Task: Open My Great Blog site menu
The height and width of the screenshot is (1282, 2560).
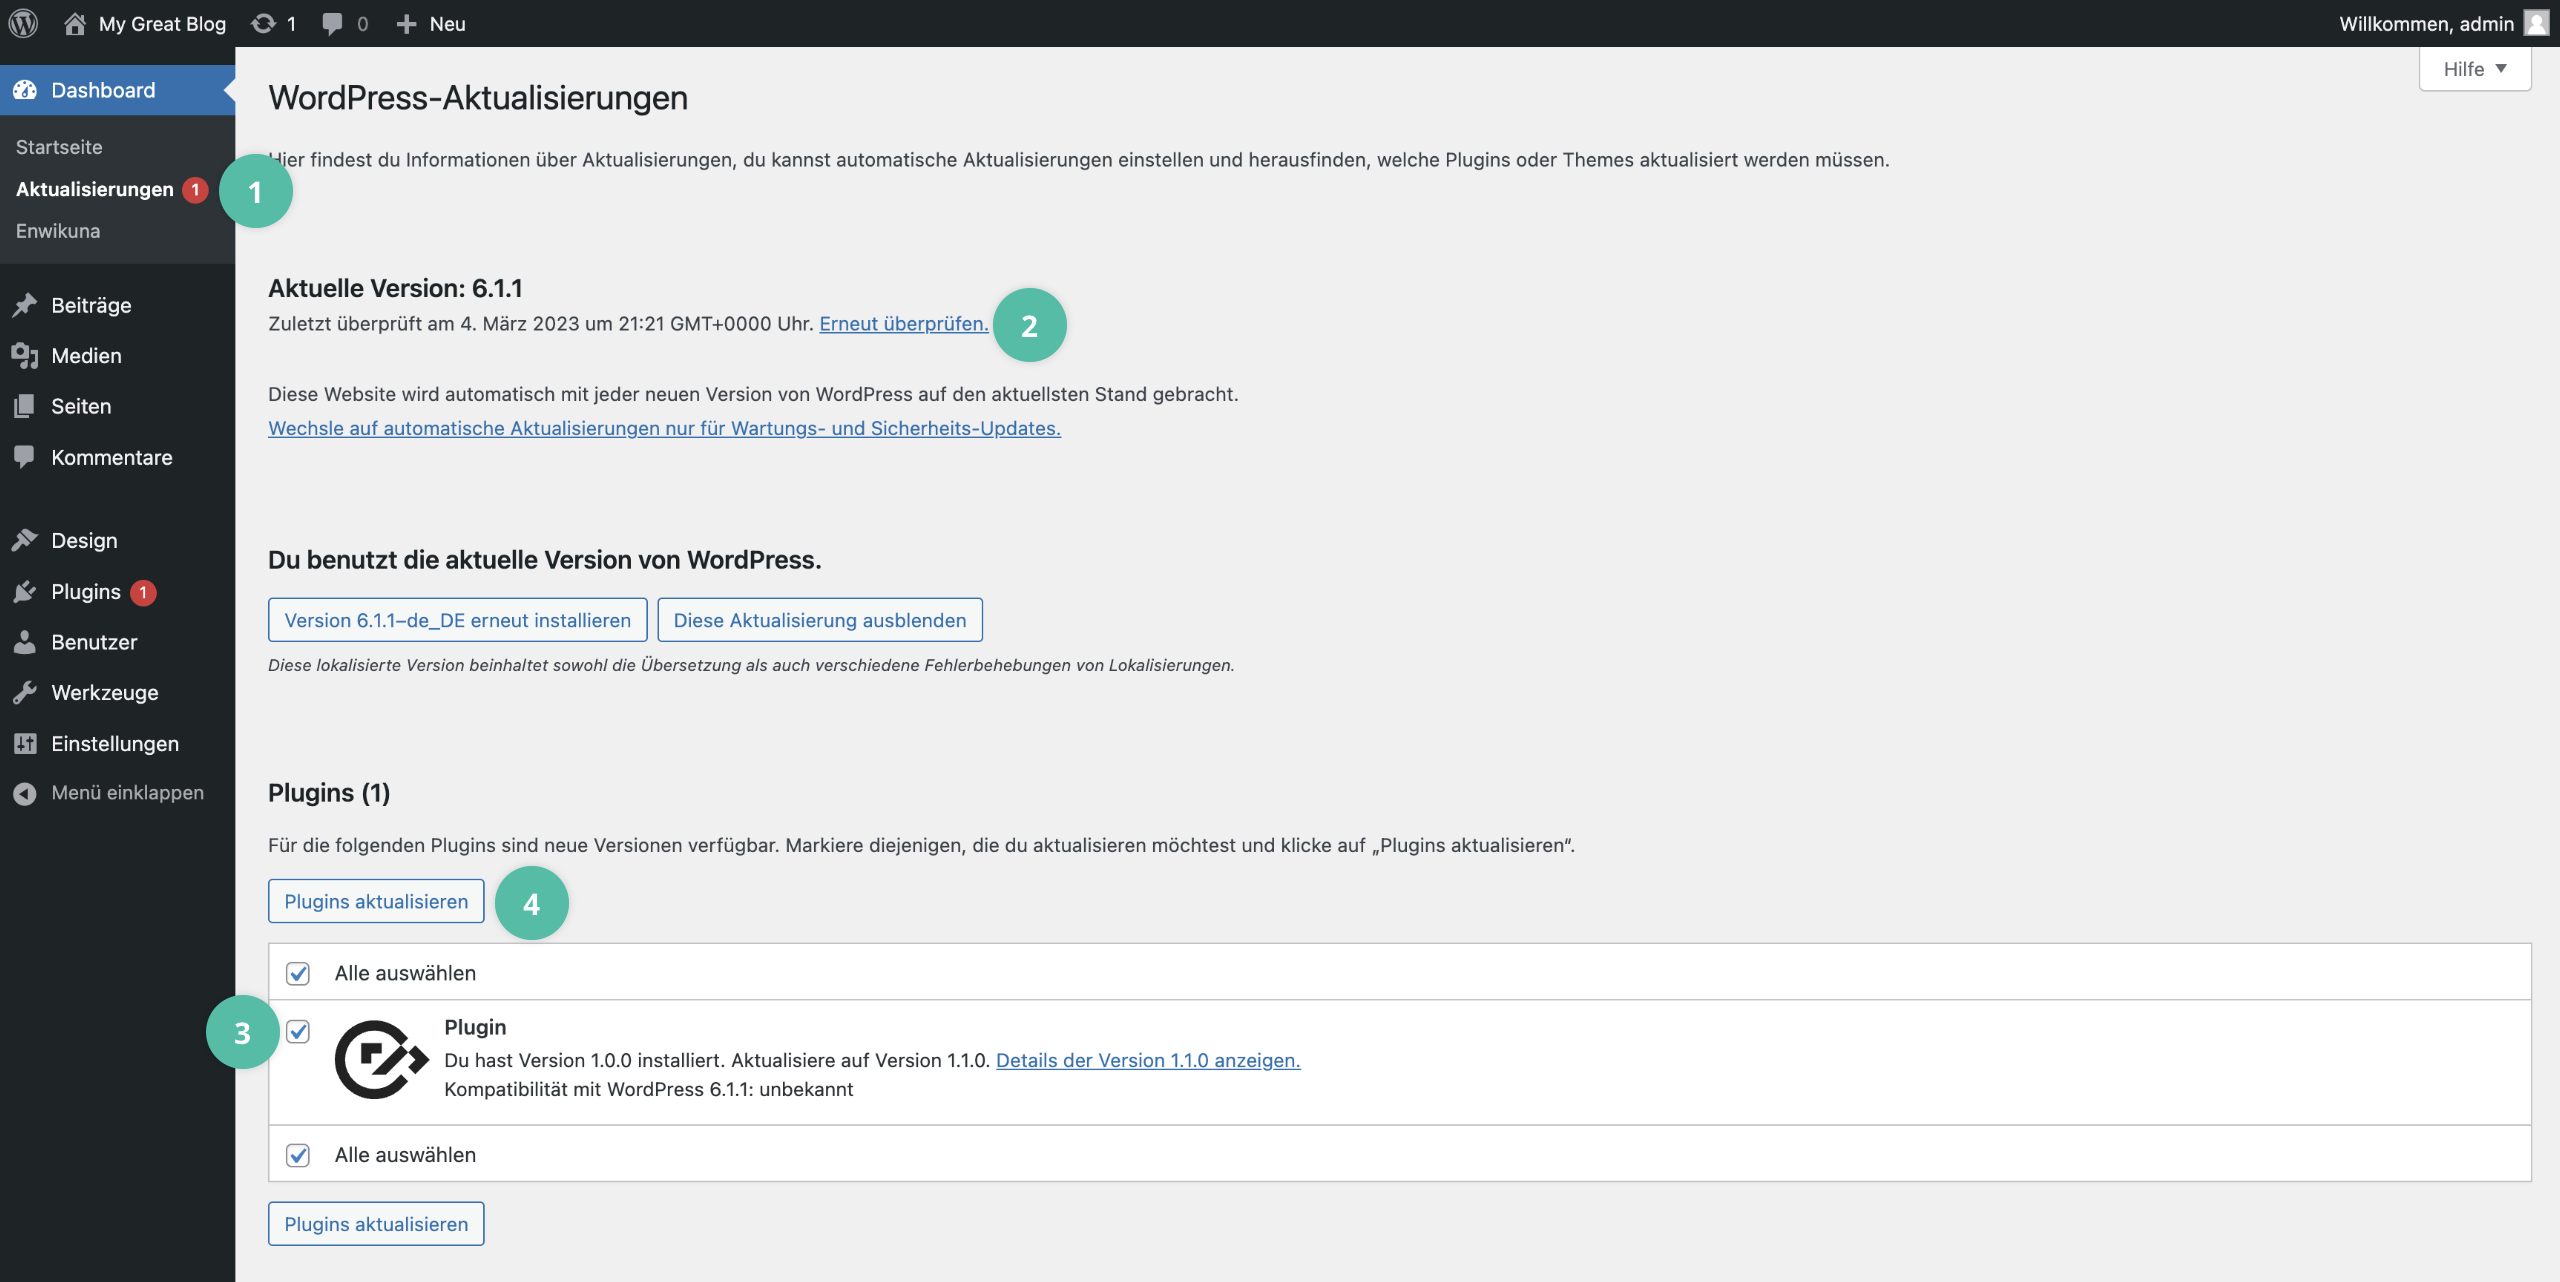Action: click(145, 24)
